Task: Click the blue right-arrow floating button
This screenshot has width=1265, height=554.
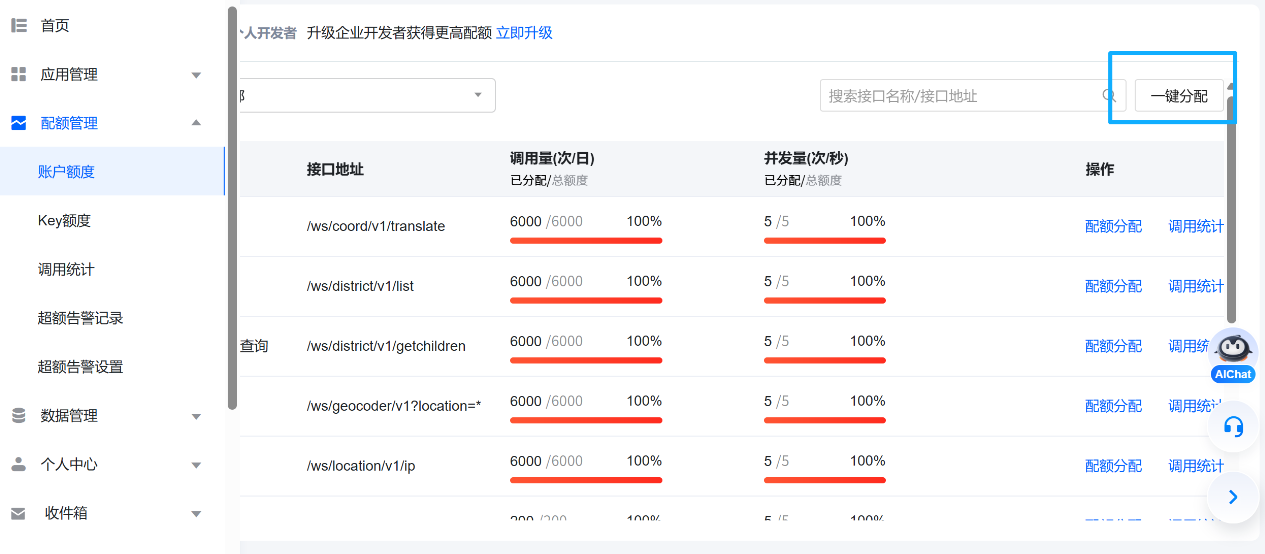Action: (1233, 497)
